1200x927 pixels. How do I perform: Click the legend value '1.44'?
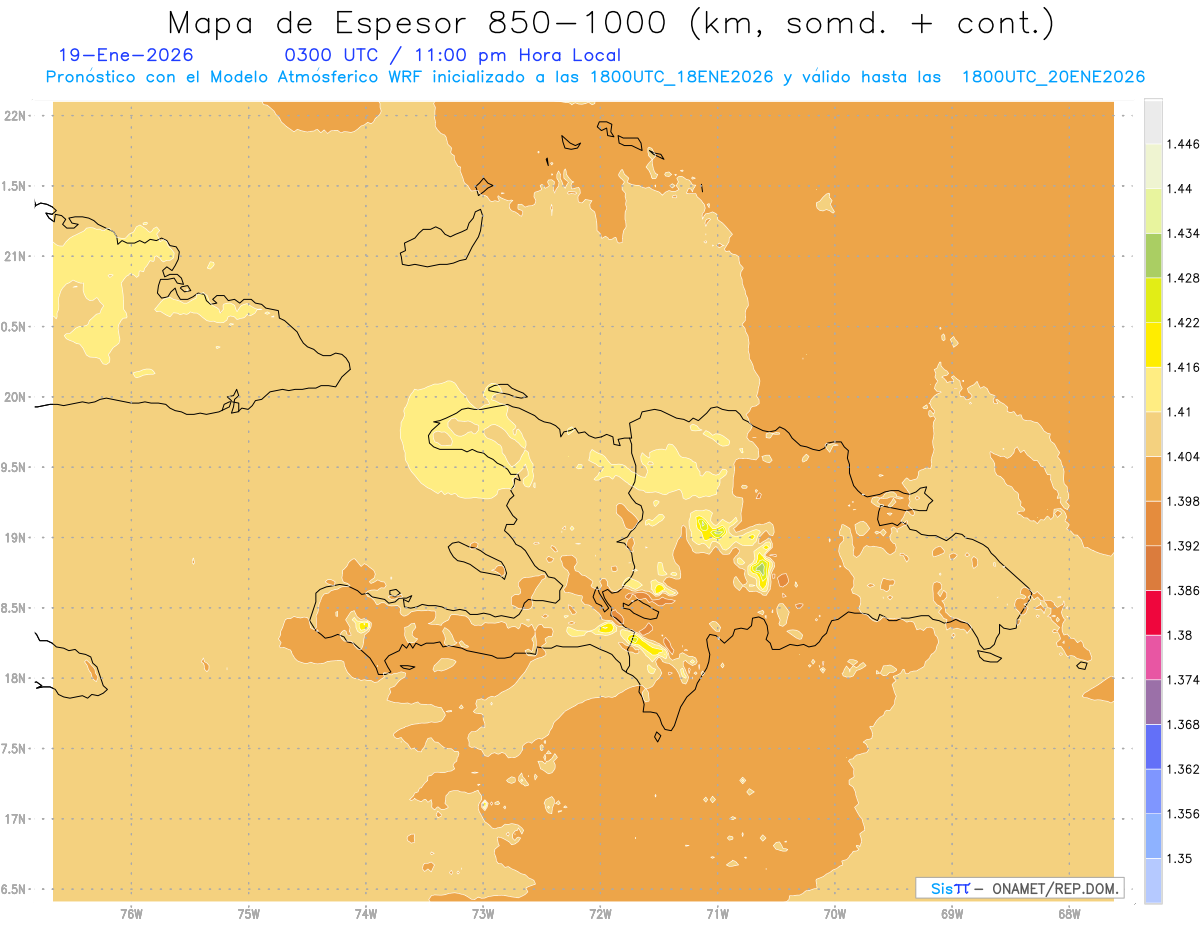(1179, 189)
